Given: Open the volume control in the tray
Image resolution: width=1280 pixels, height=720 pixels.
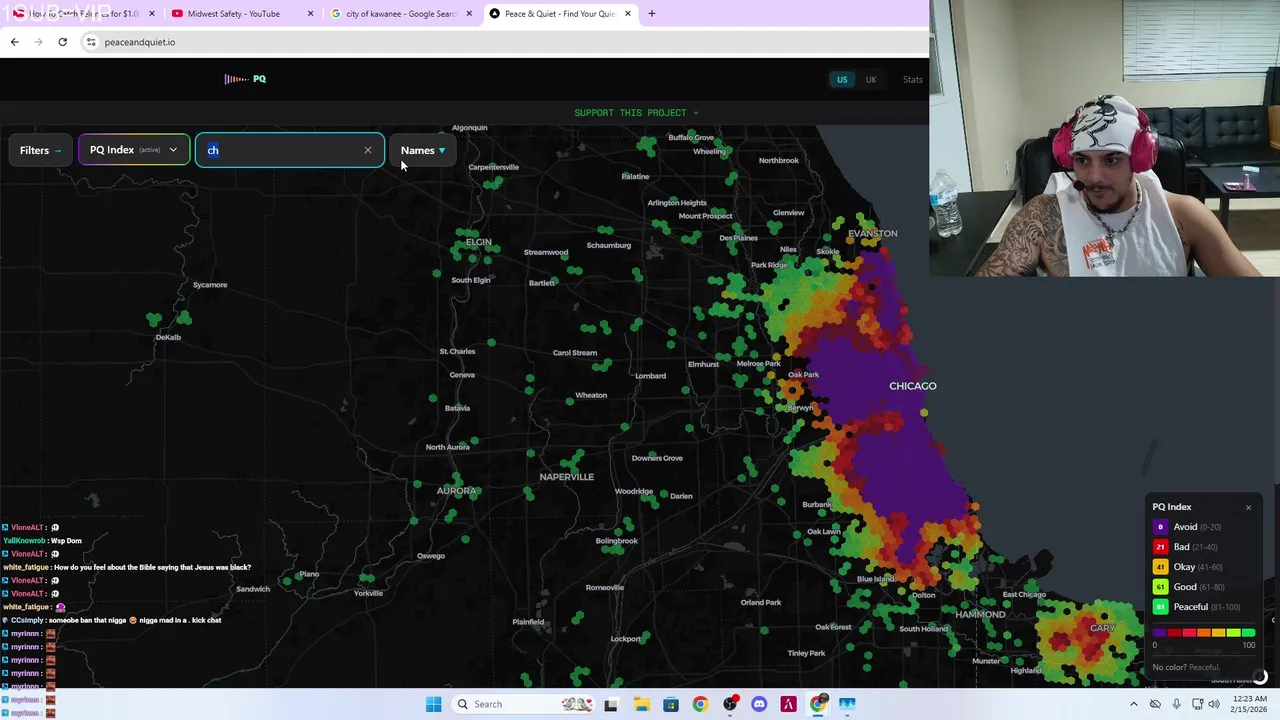Looking at the screenshot, I should pos(1213,704).
